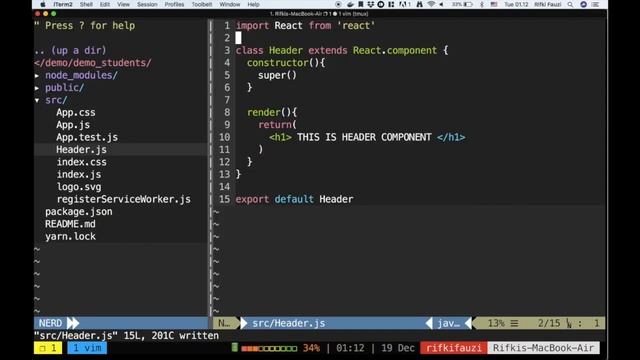Click the Siri icon in menu bar
640x360 pixels.
[x=584, y=4]
